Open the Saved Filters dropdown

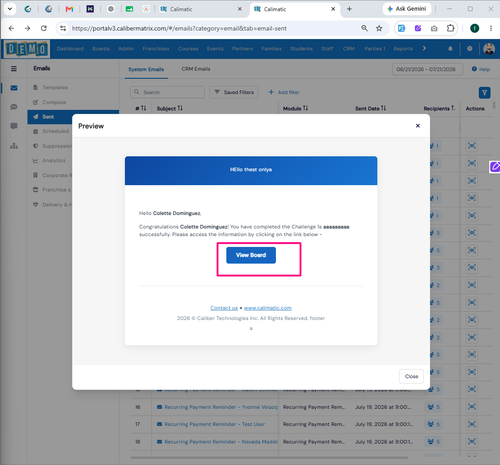[234, 92]
